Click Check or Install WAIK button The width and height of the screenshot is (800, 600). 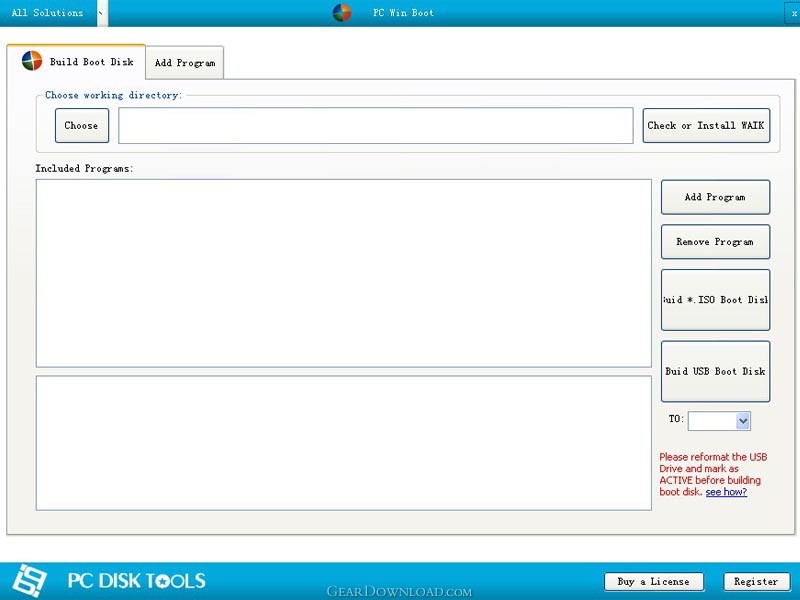[706, 126]
